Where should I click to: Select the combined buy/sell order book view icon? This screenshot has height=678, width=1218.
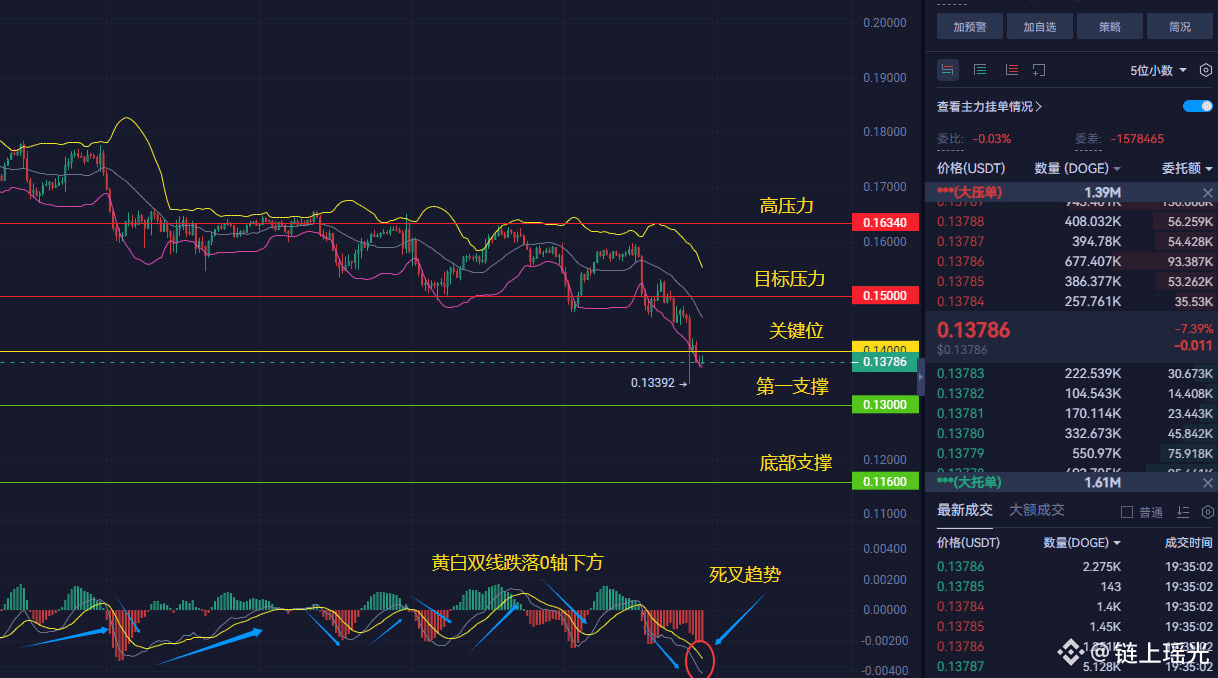948,70
